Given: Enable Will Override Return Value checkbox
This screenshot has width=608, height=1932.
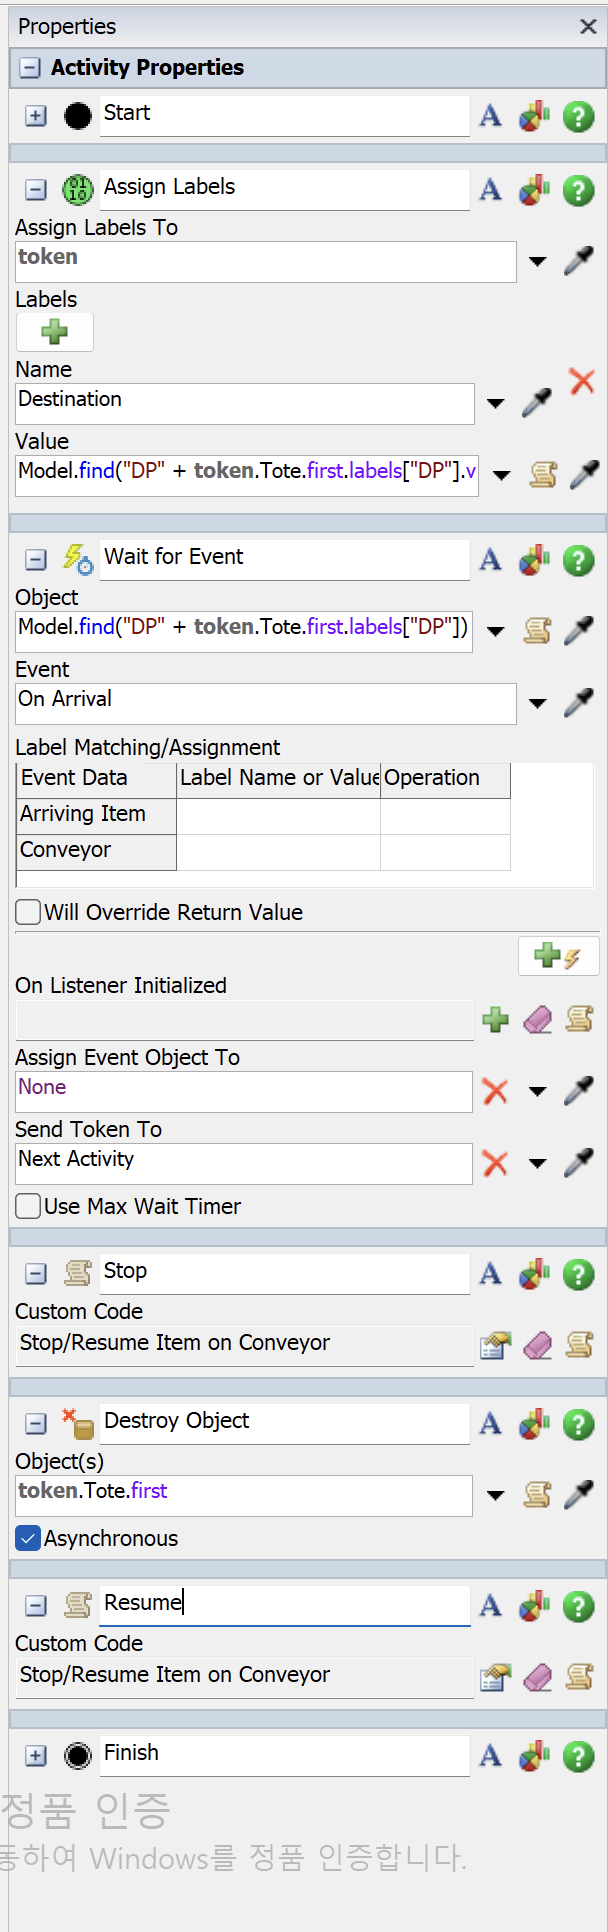Looking at the screenshot, I should [x=29, y=912].
